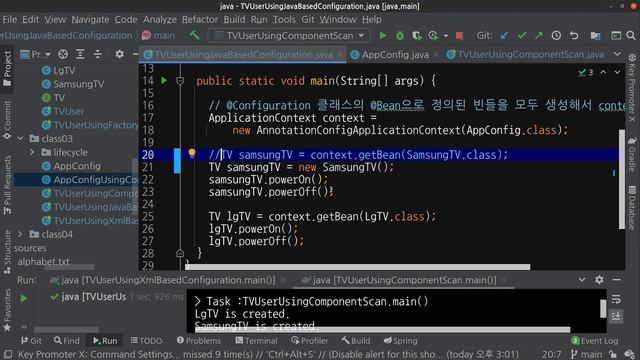Open Git history clock icon
Screen dimensions: 640x360
556,36
